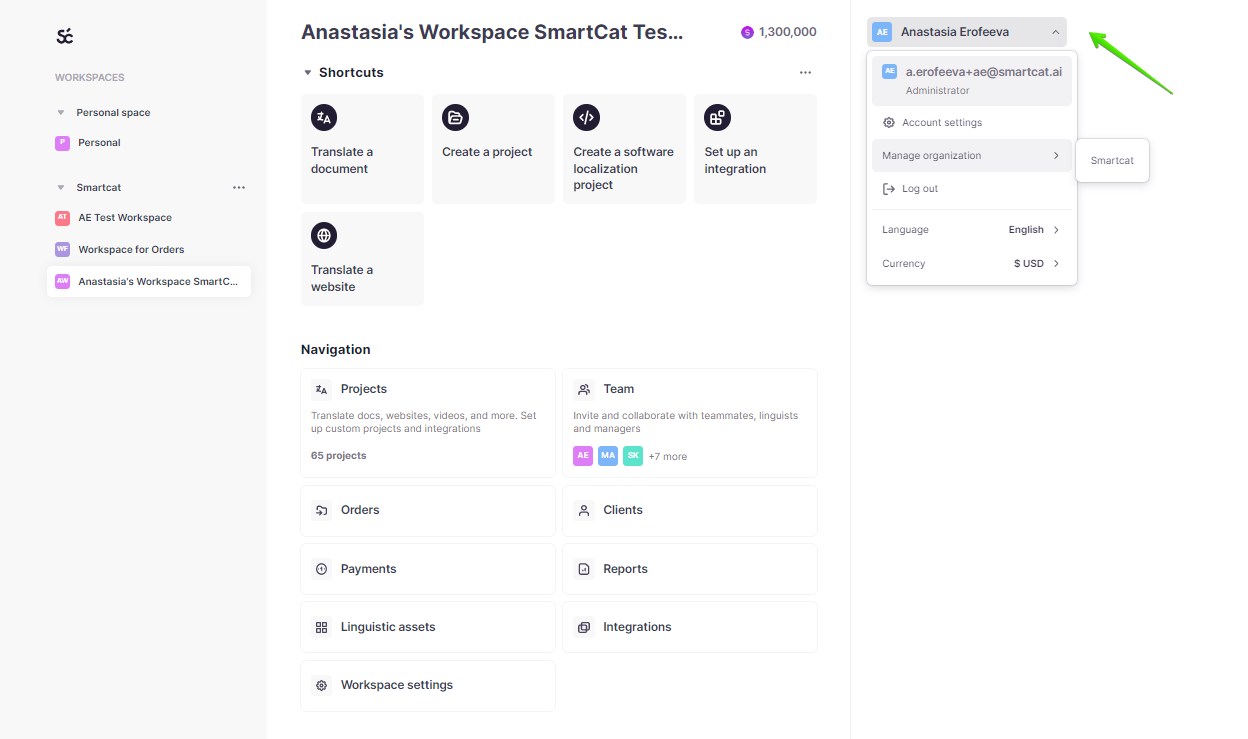
Task: Expand the Manage organization submenu chevron
Action: point(1056,156)
